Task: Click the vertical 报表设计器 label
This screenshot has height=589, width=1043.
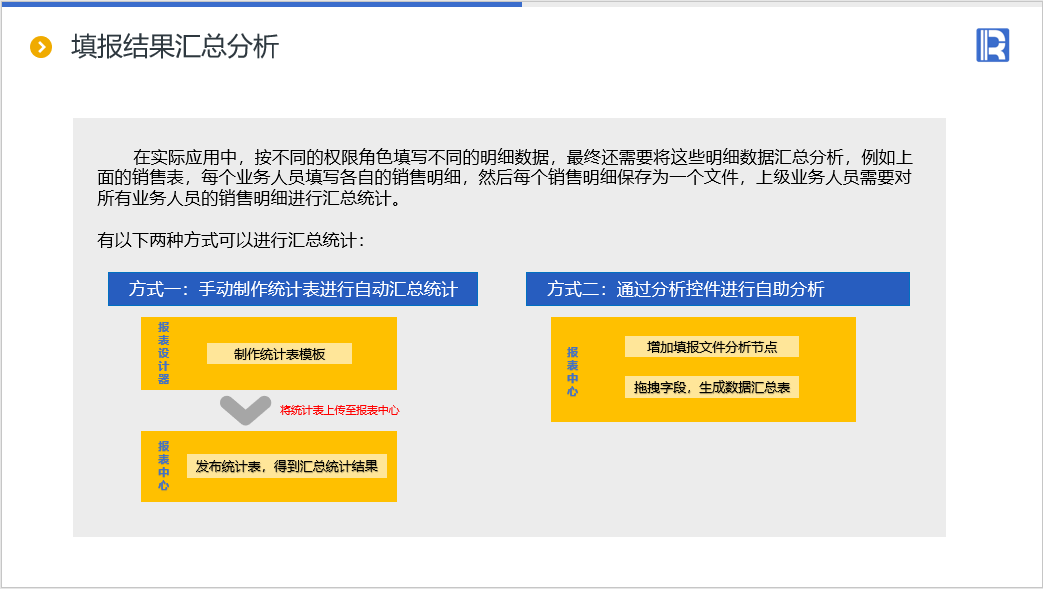Action: click(164, 353)
